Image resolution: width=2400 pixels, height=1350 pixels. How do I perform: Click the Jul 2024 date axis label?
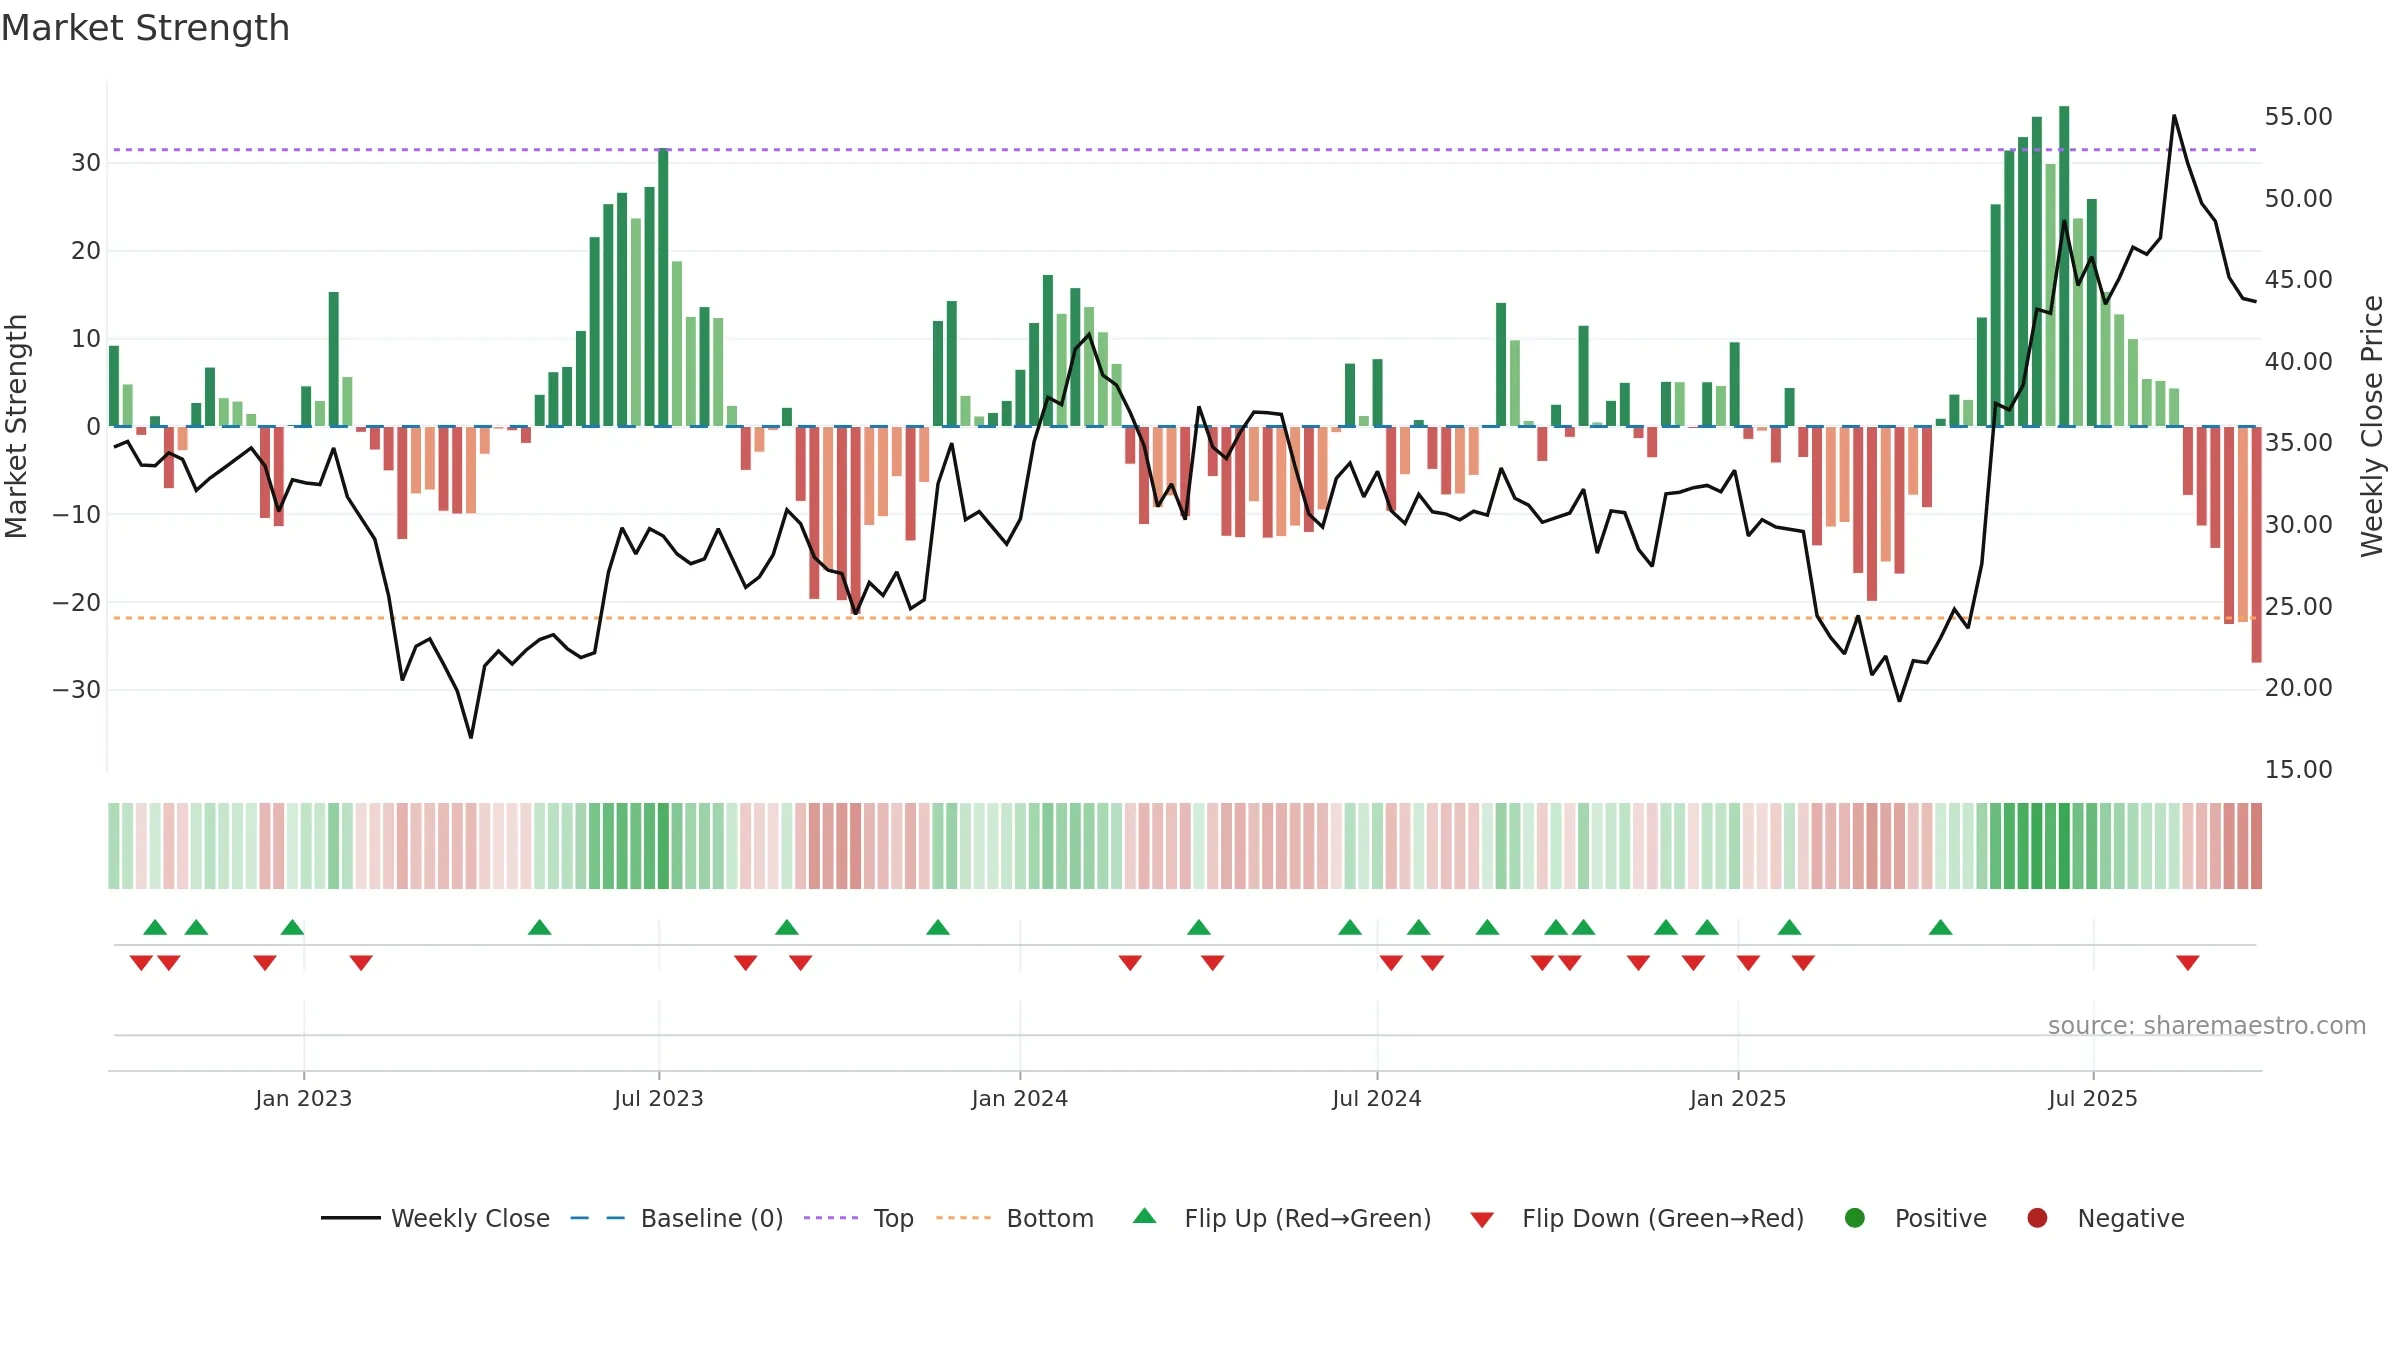[1377, 1098]
